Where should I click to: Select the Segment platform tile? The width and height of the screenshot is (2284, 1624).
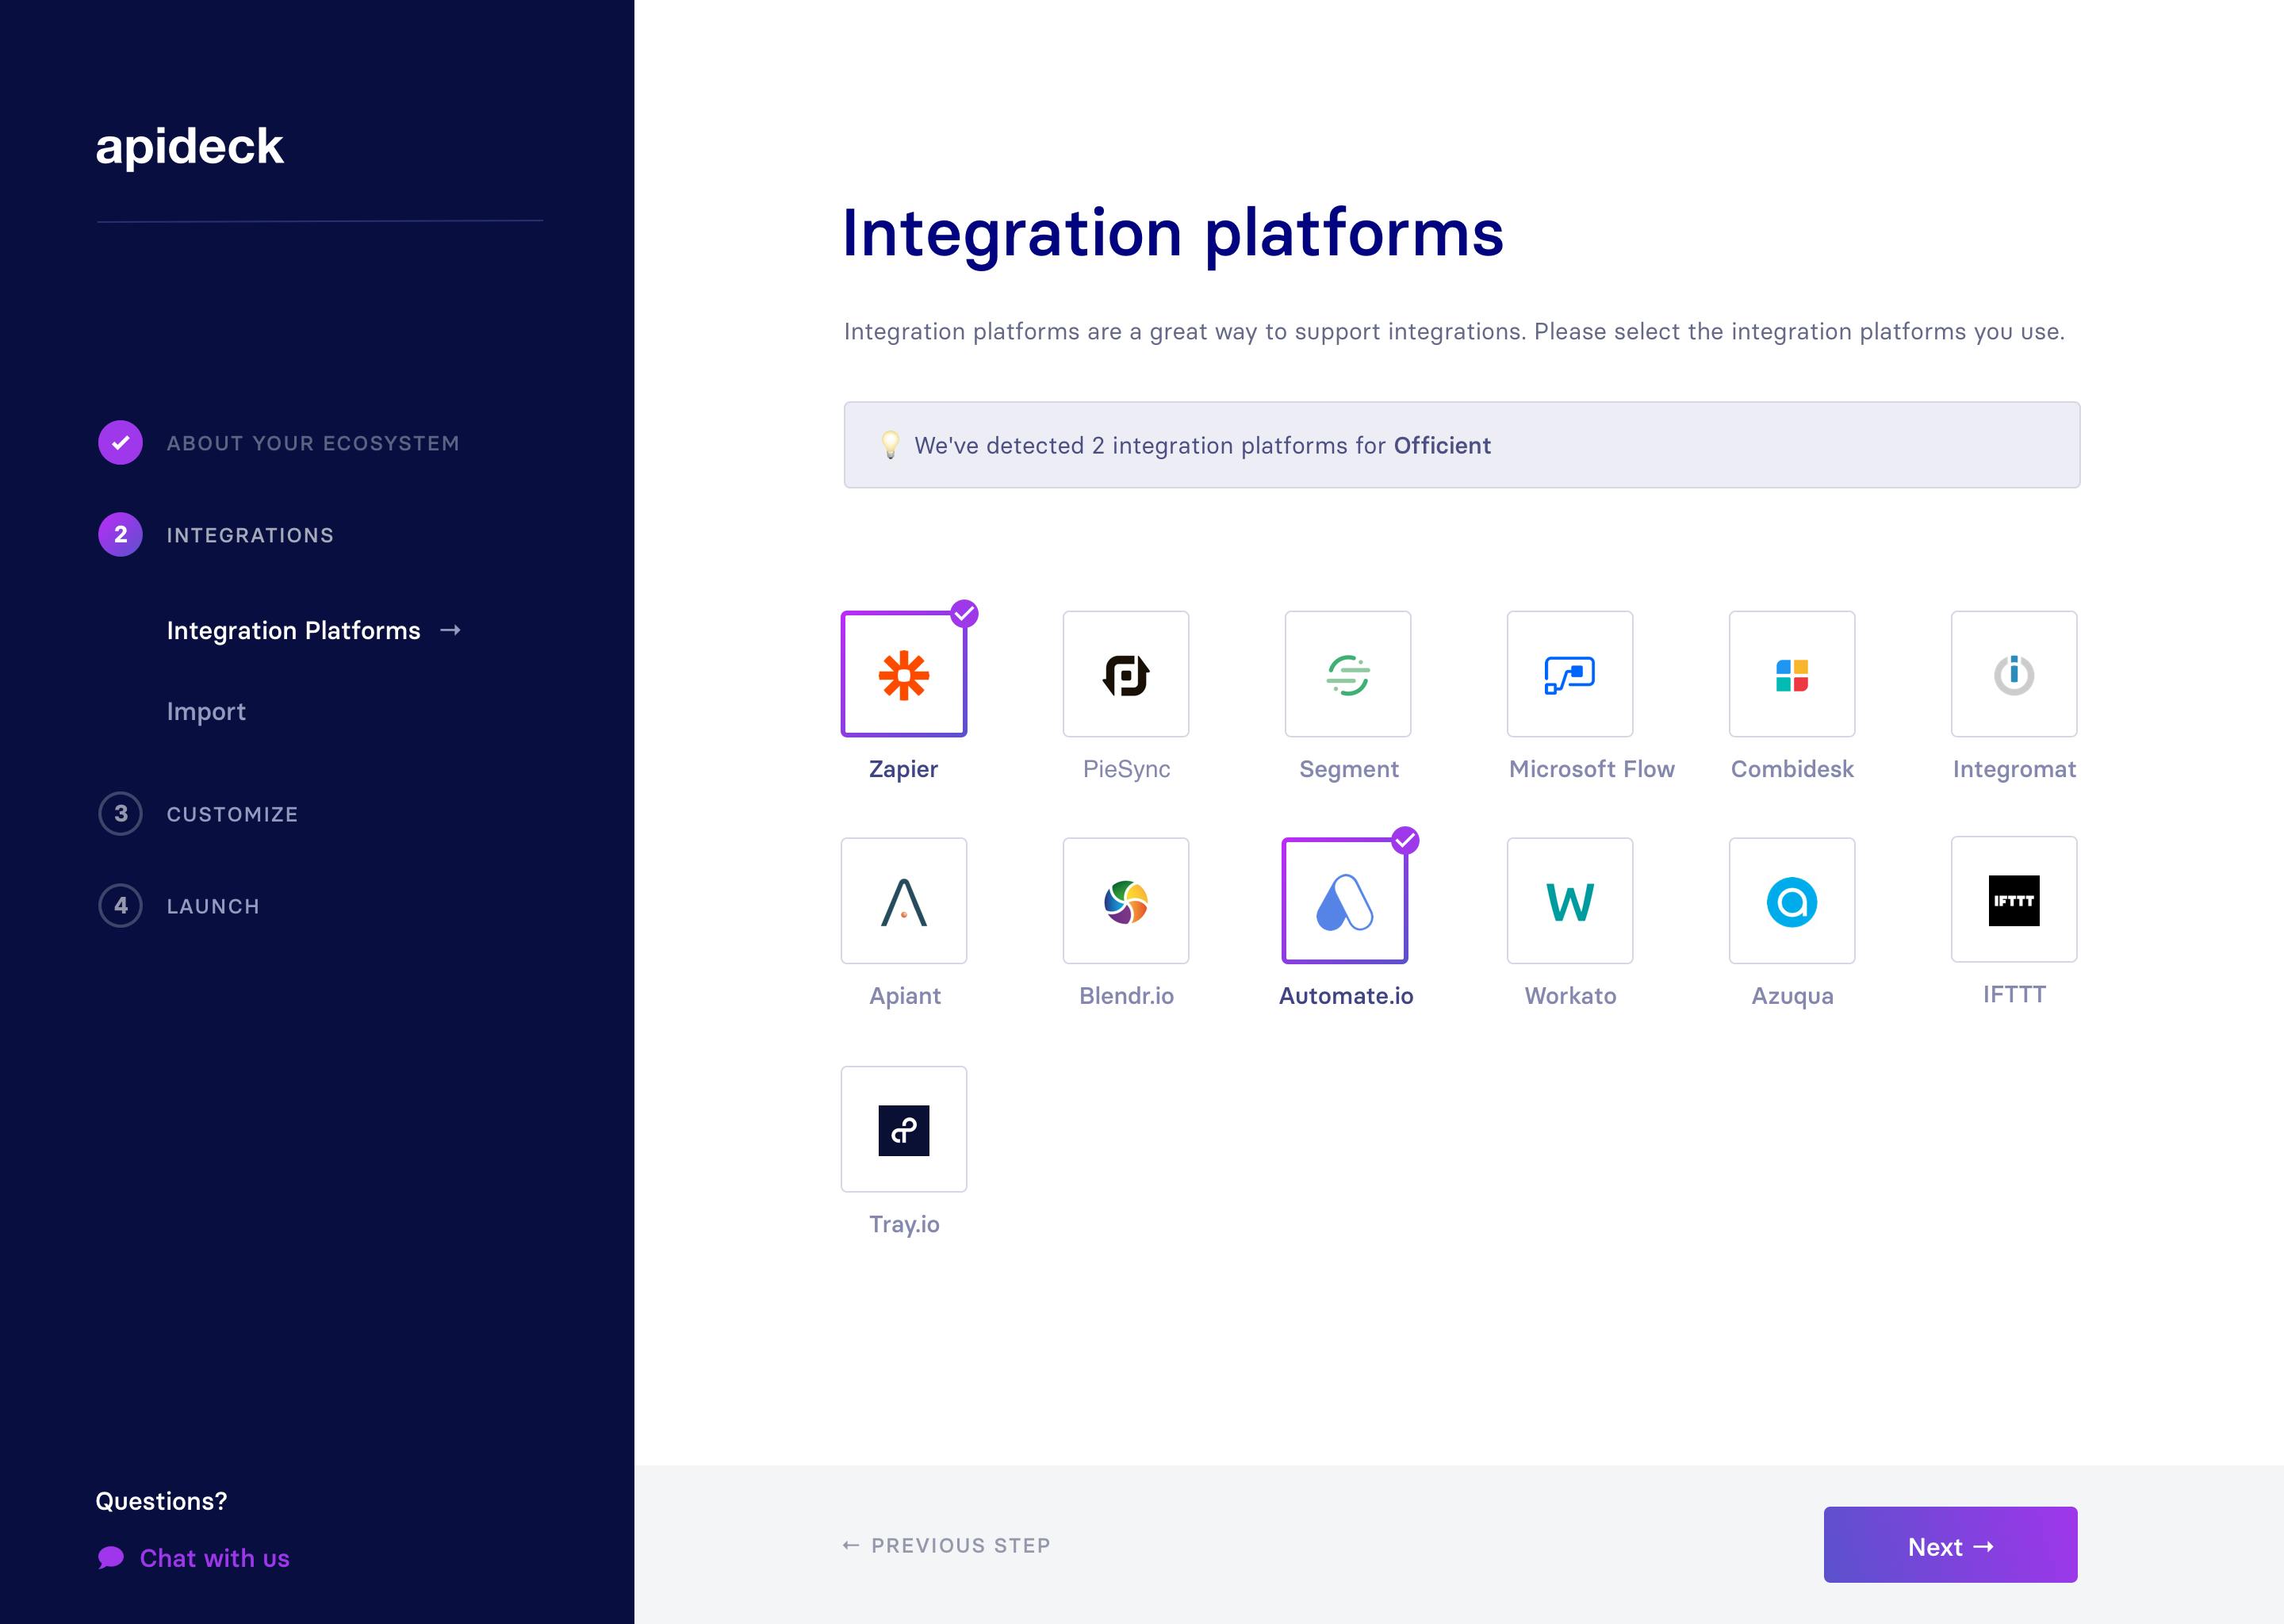[1348, 674]
